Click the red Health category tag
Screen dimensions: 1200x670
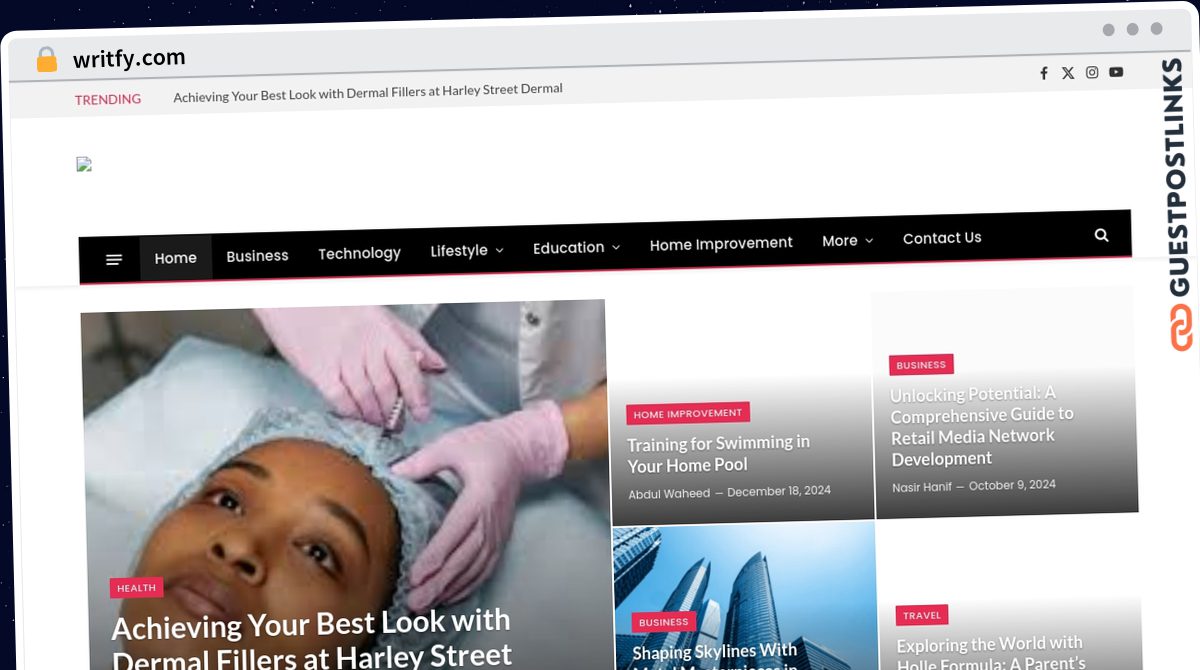point(136,588)
